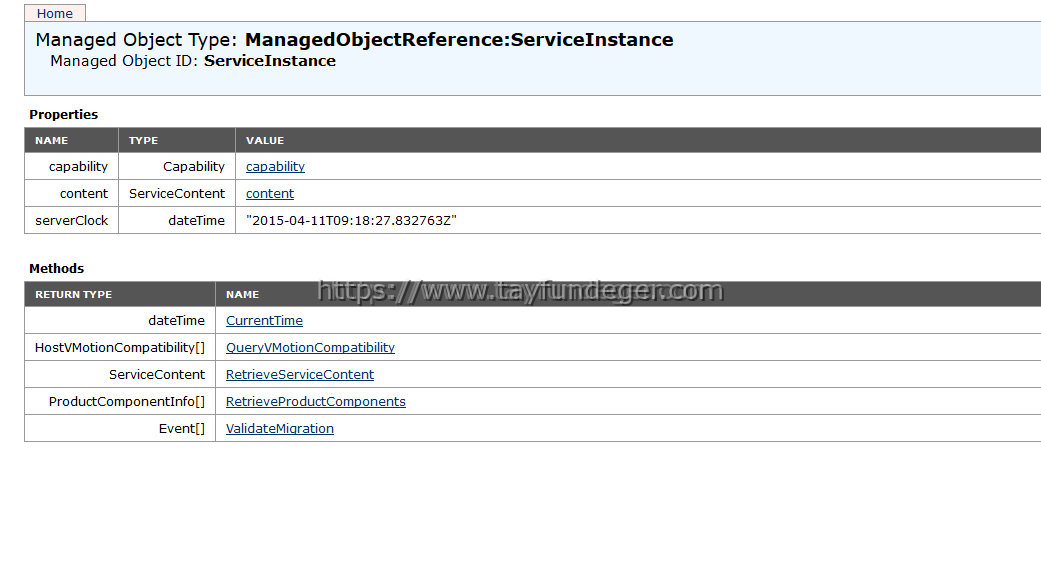Image resolution: width=1041 pixels, height=582 pixels.
Task: Click the ManagedObjectReference:ServiceInstance title
Action: (x=459, y=40)
